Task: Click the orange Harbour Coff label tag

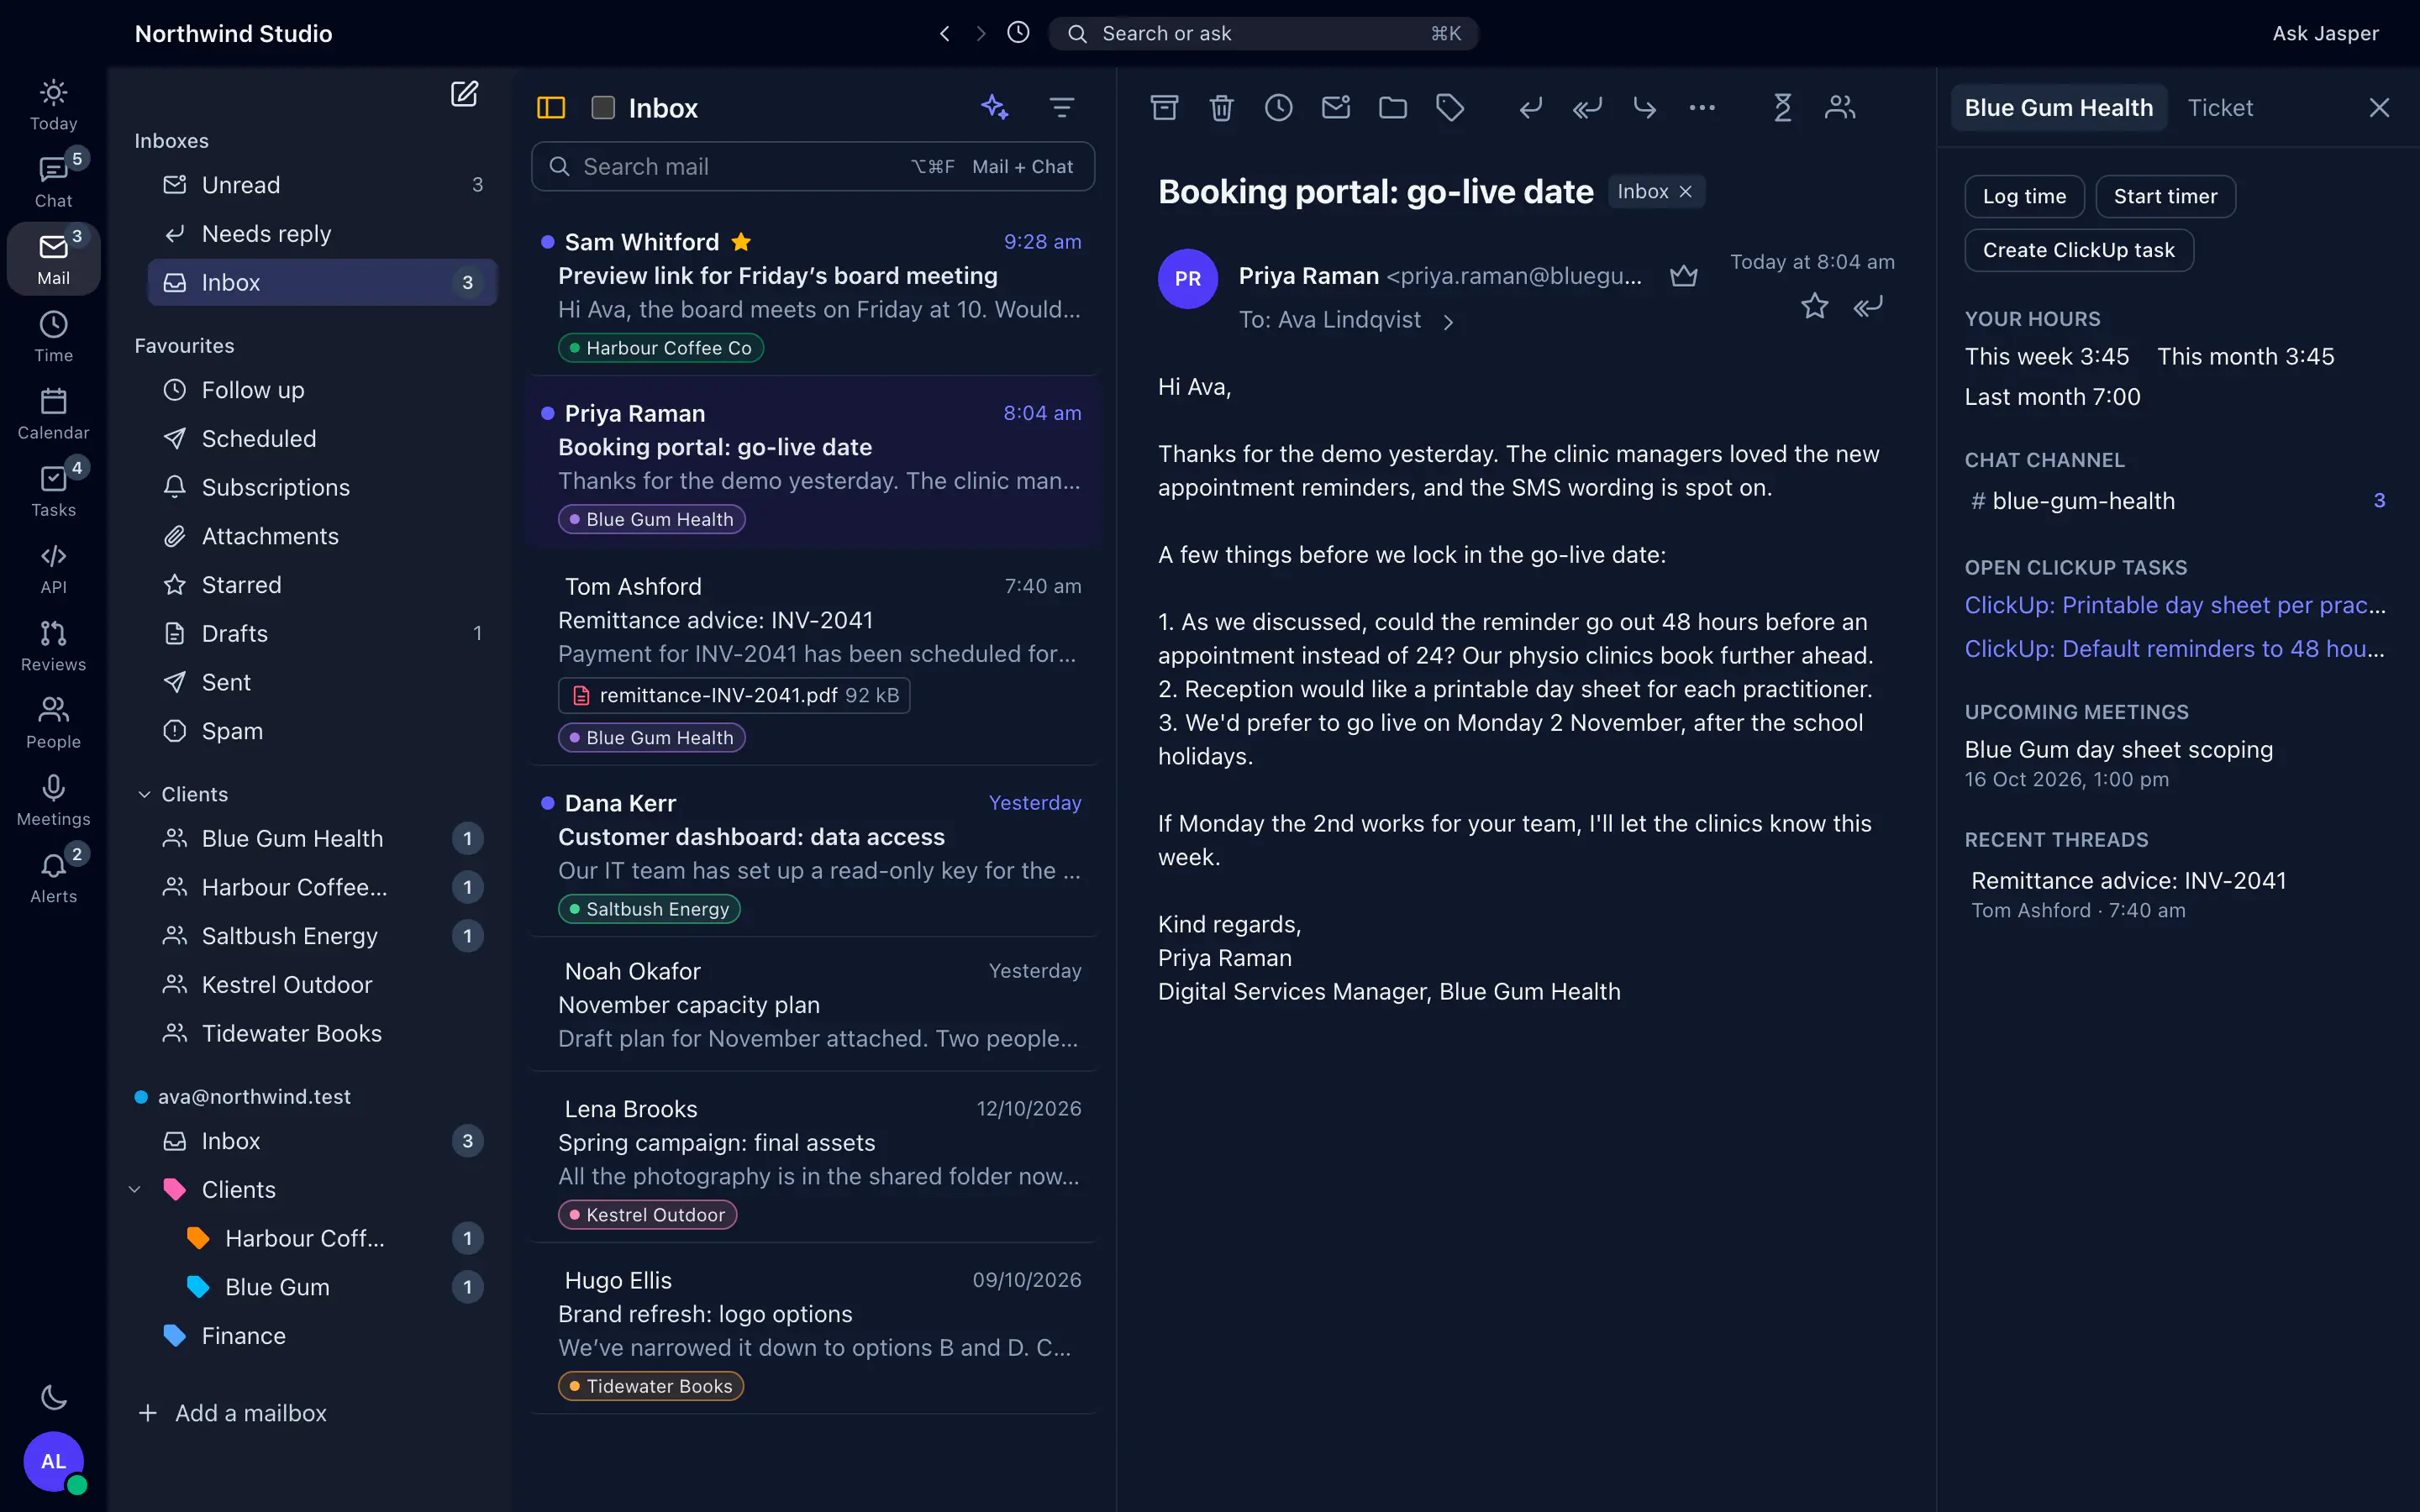Action: click(x=199, y=1238)
